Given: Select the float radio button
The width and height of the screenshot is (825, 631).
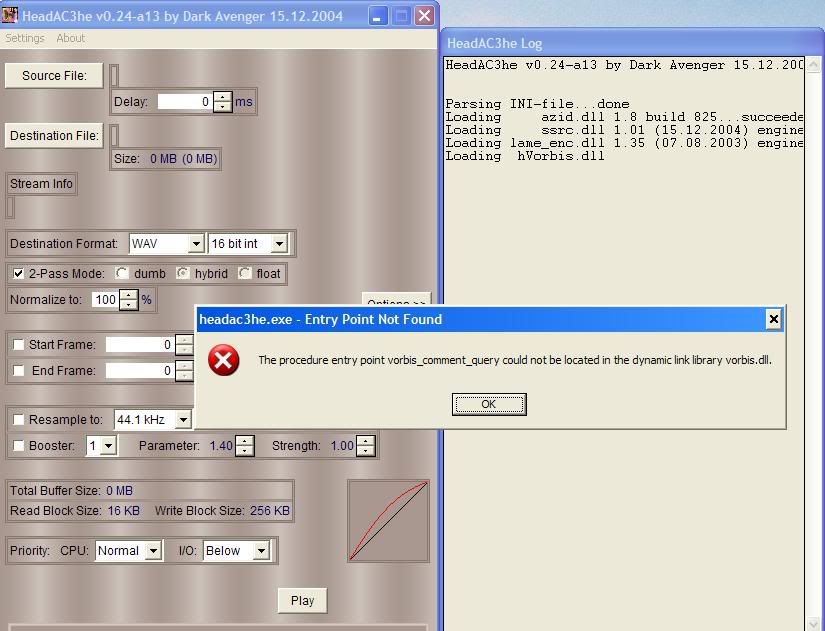Looking at the screenshot, I should click(x=245, y=273).
